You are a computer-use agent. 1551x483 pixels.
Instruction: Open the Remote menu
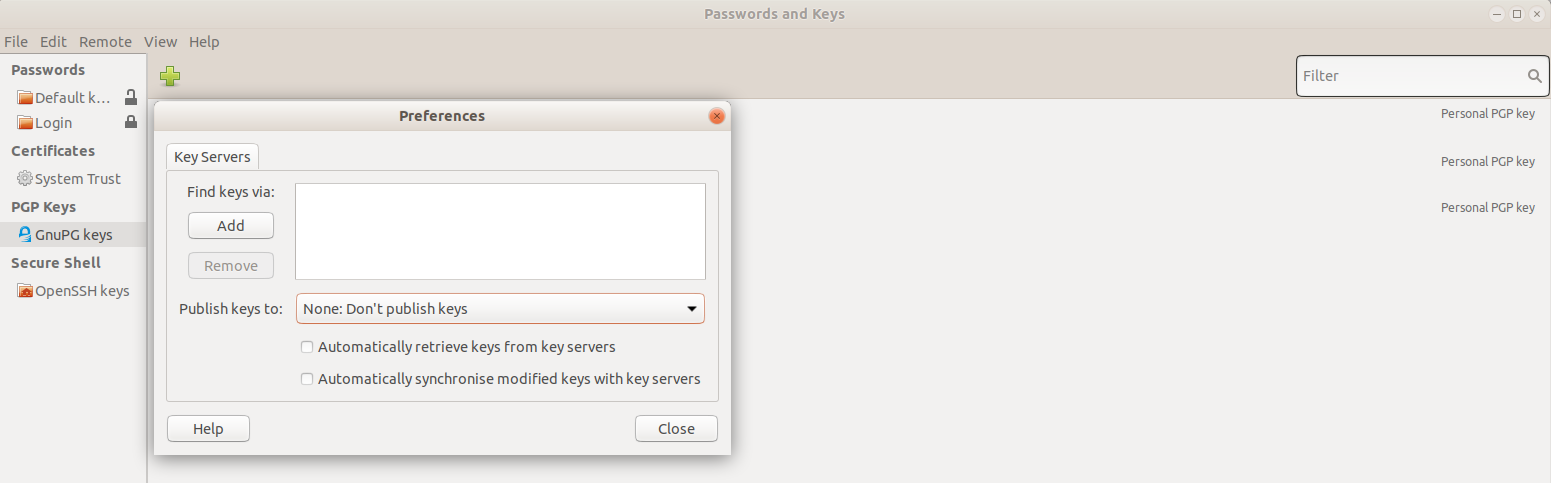point(105,42)
